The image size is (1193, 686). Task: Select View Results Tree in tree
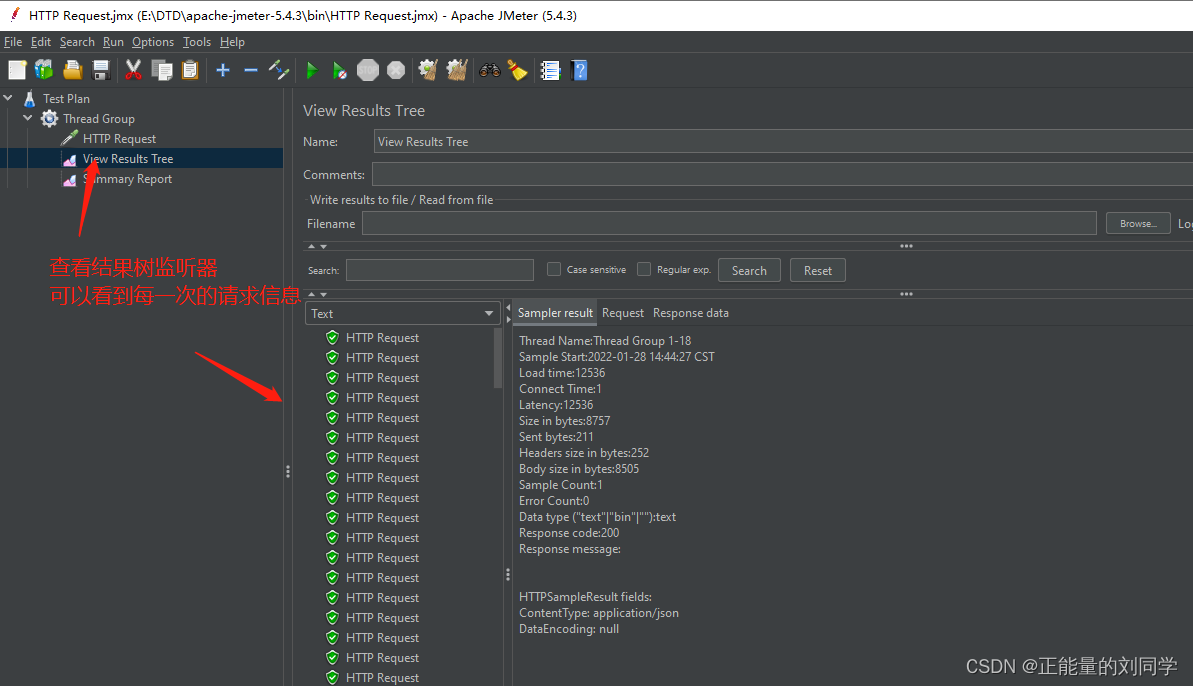tap(128, 158)
